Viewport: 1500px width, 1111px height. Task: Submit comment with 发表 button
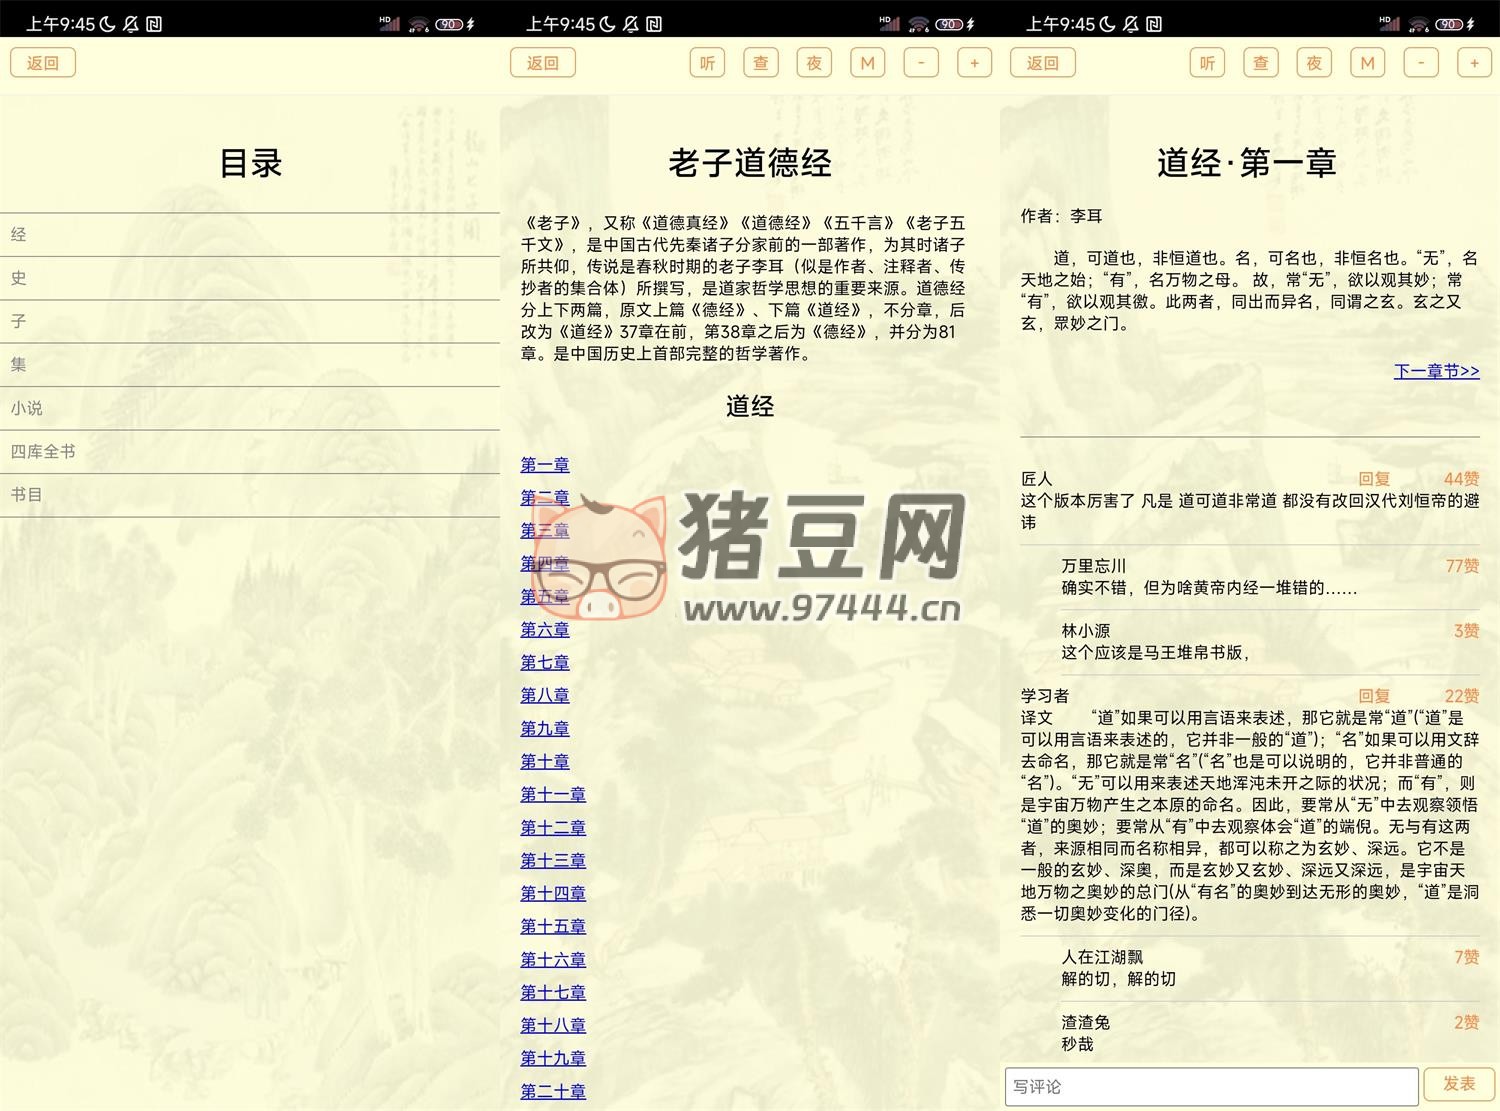1459,1084
